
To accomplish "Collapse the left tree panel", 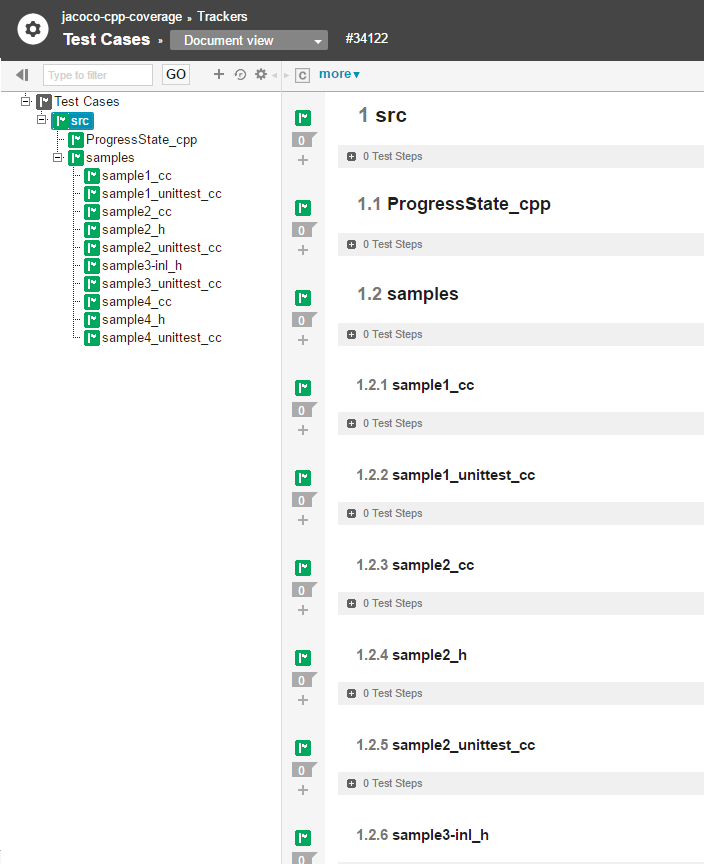I will 22,75.
